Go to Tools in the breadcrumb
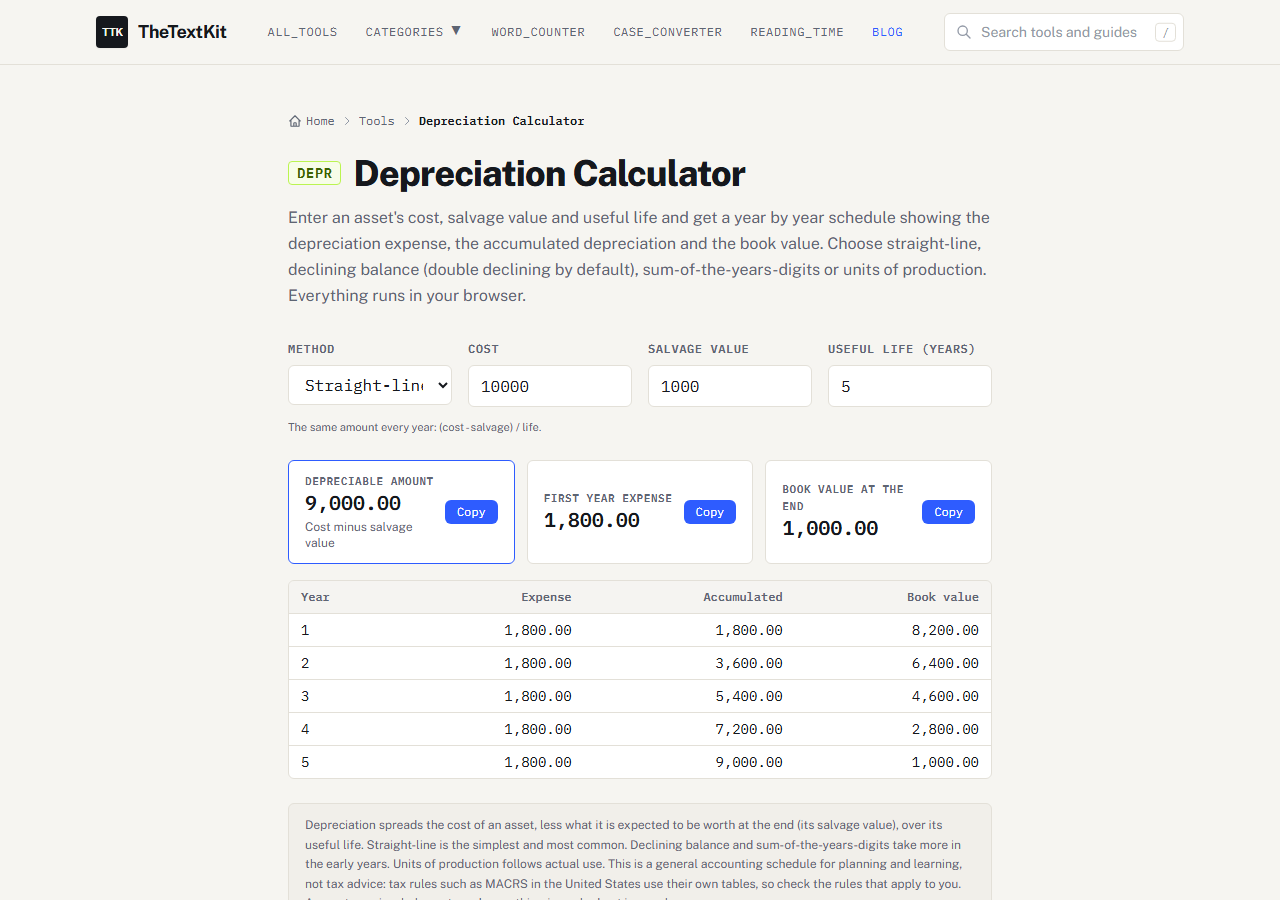Viewport: 1280px width, 900px height. tap(377, 121)
